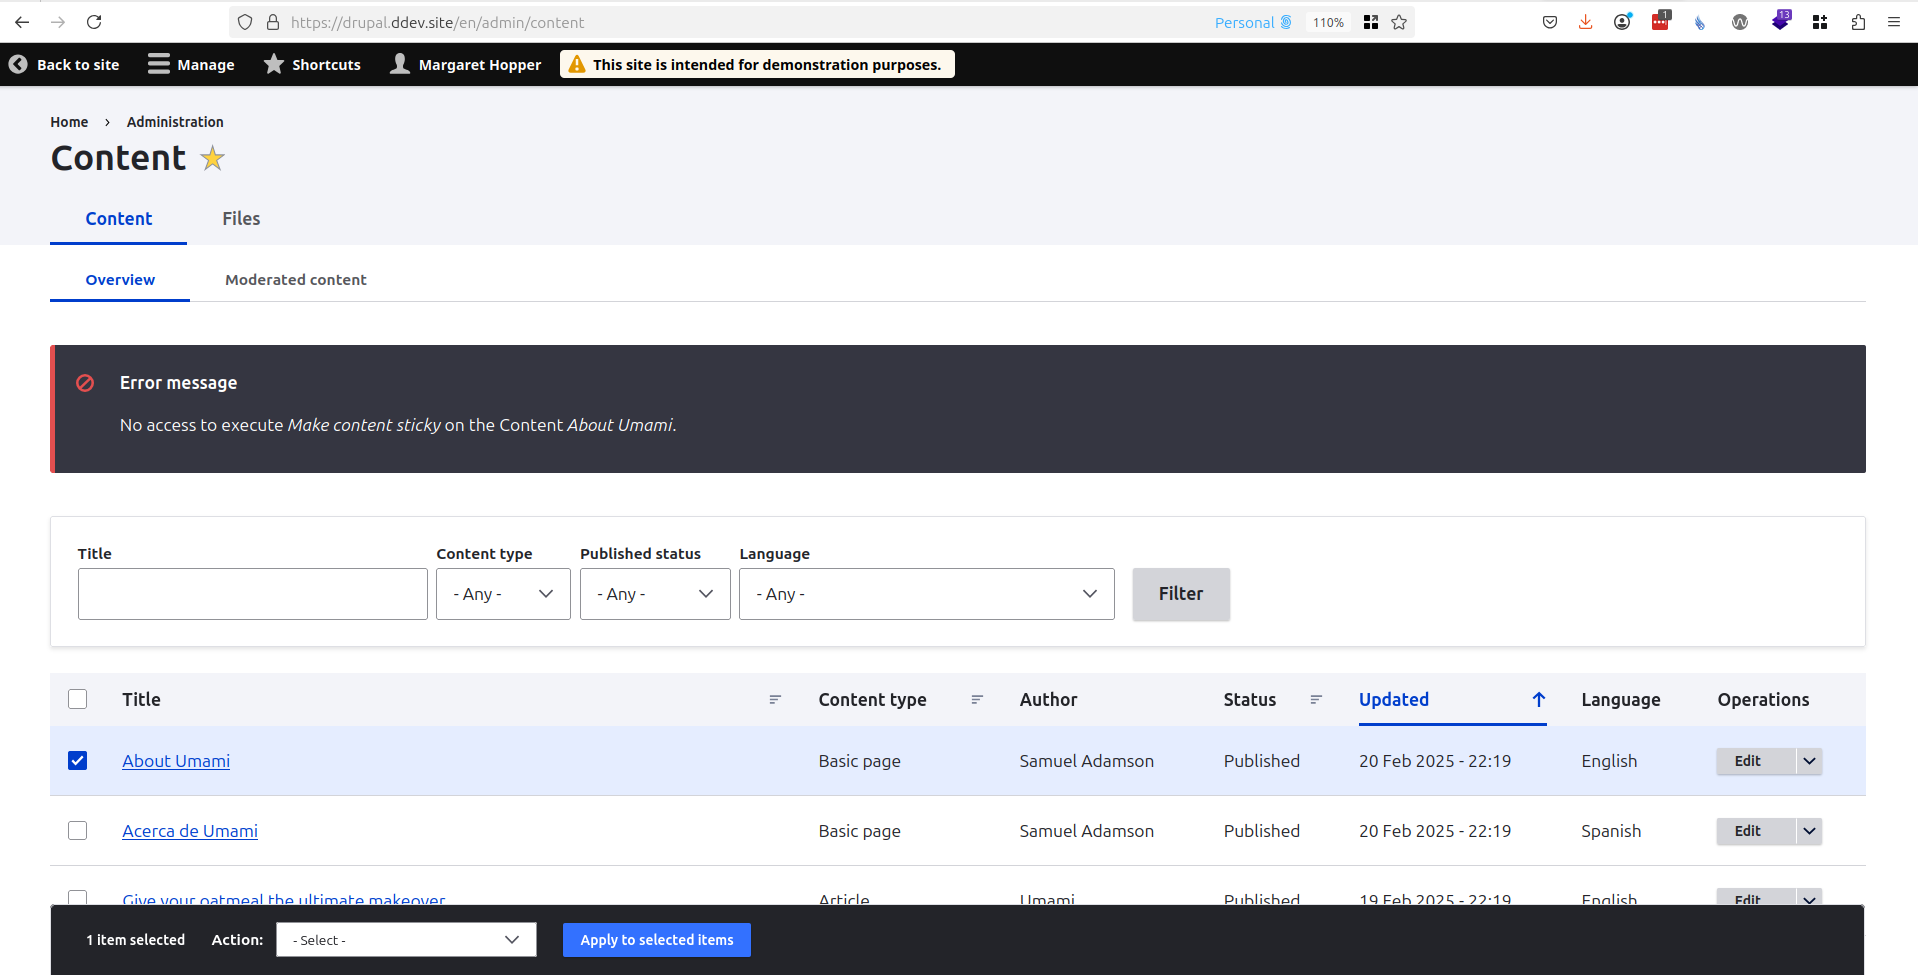
Task: Open the browser extensions puzzle icon
Action: (1858, 22)
